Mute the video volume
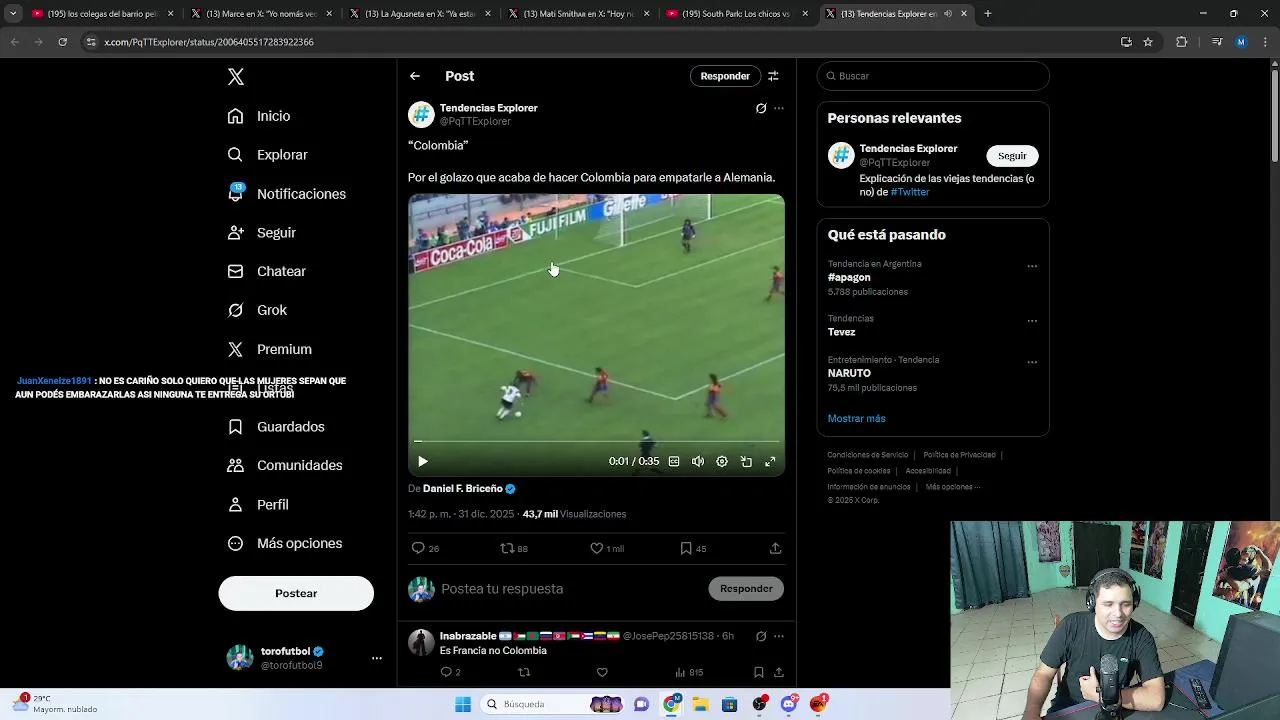The image size is (1280, 720). (x=698, y=461)
